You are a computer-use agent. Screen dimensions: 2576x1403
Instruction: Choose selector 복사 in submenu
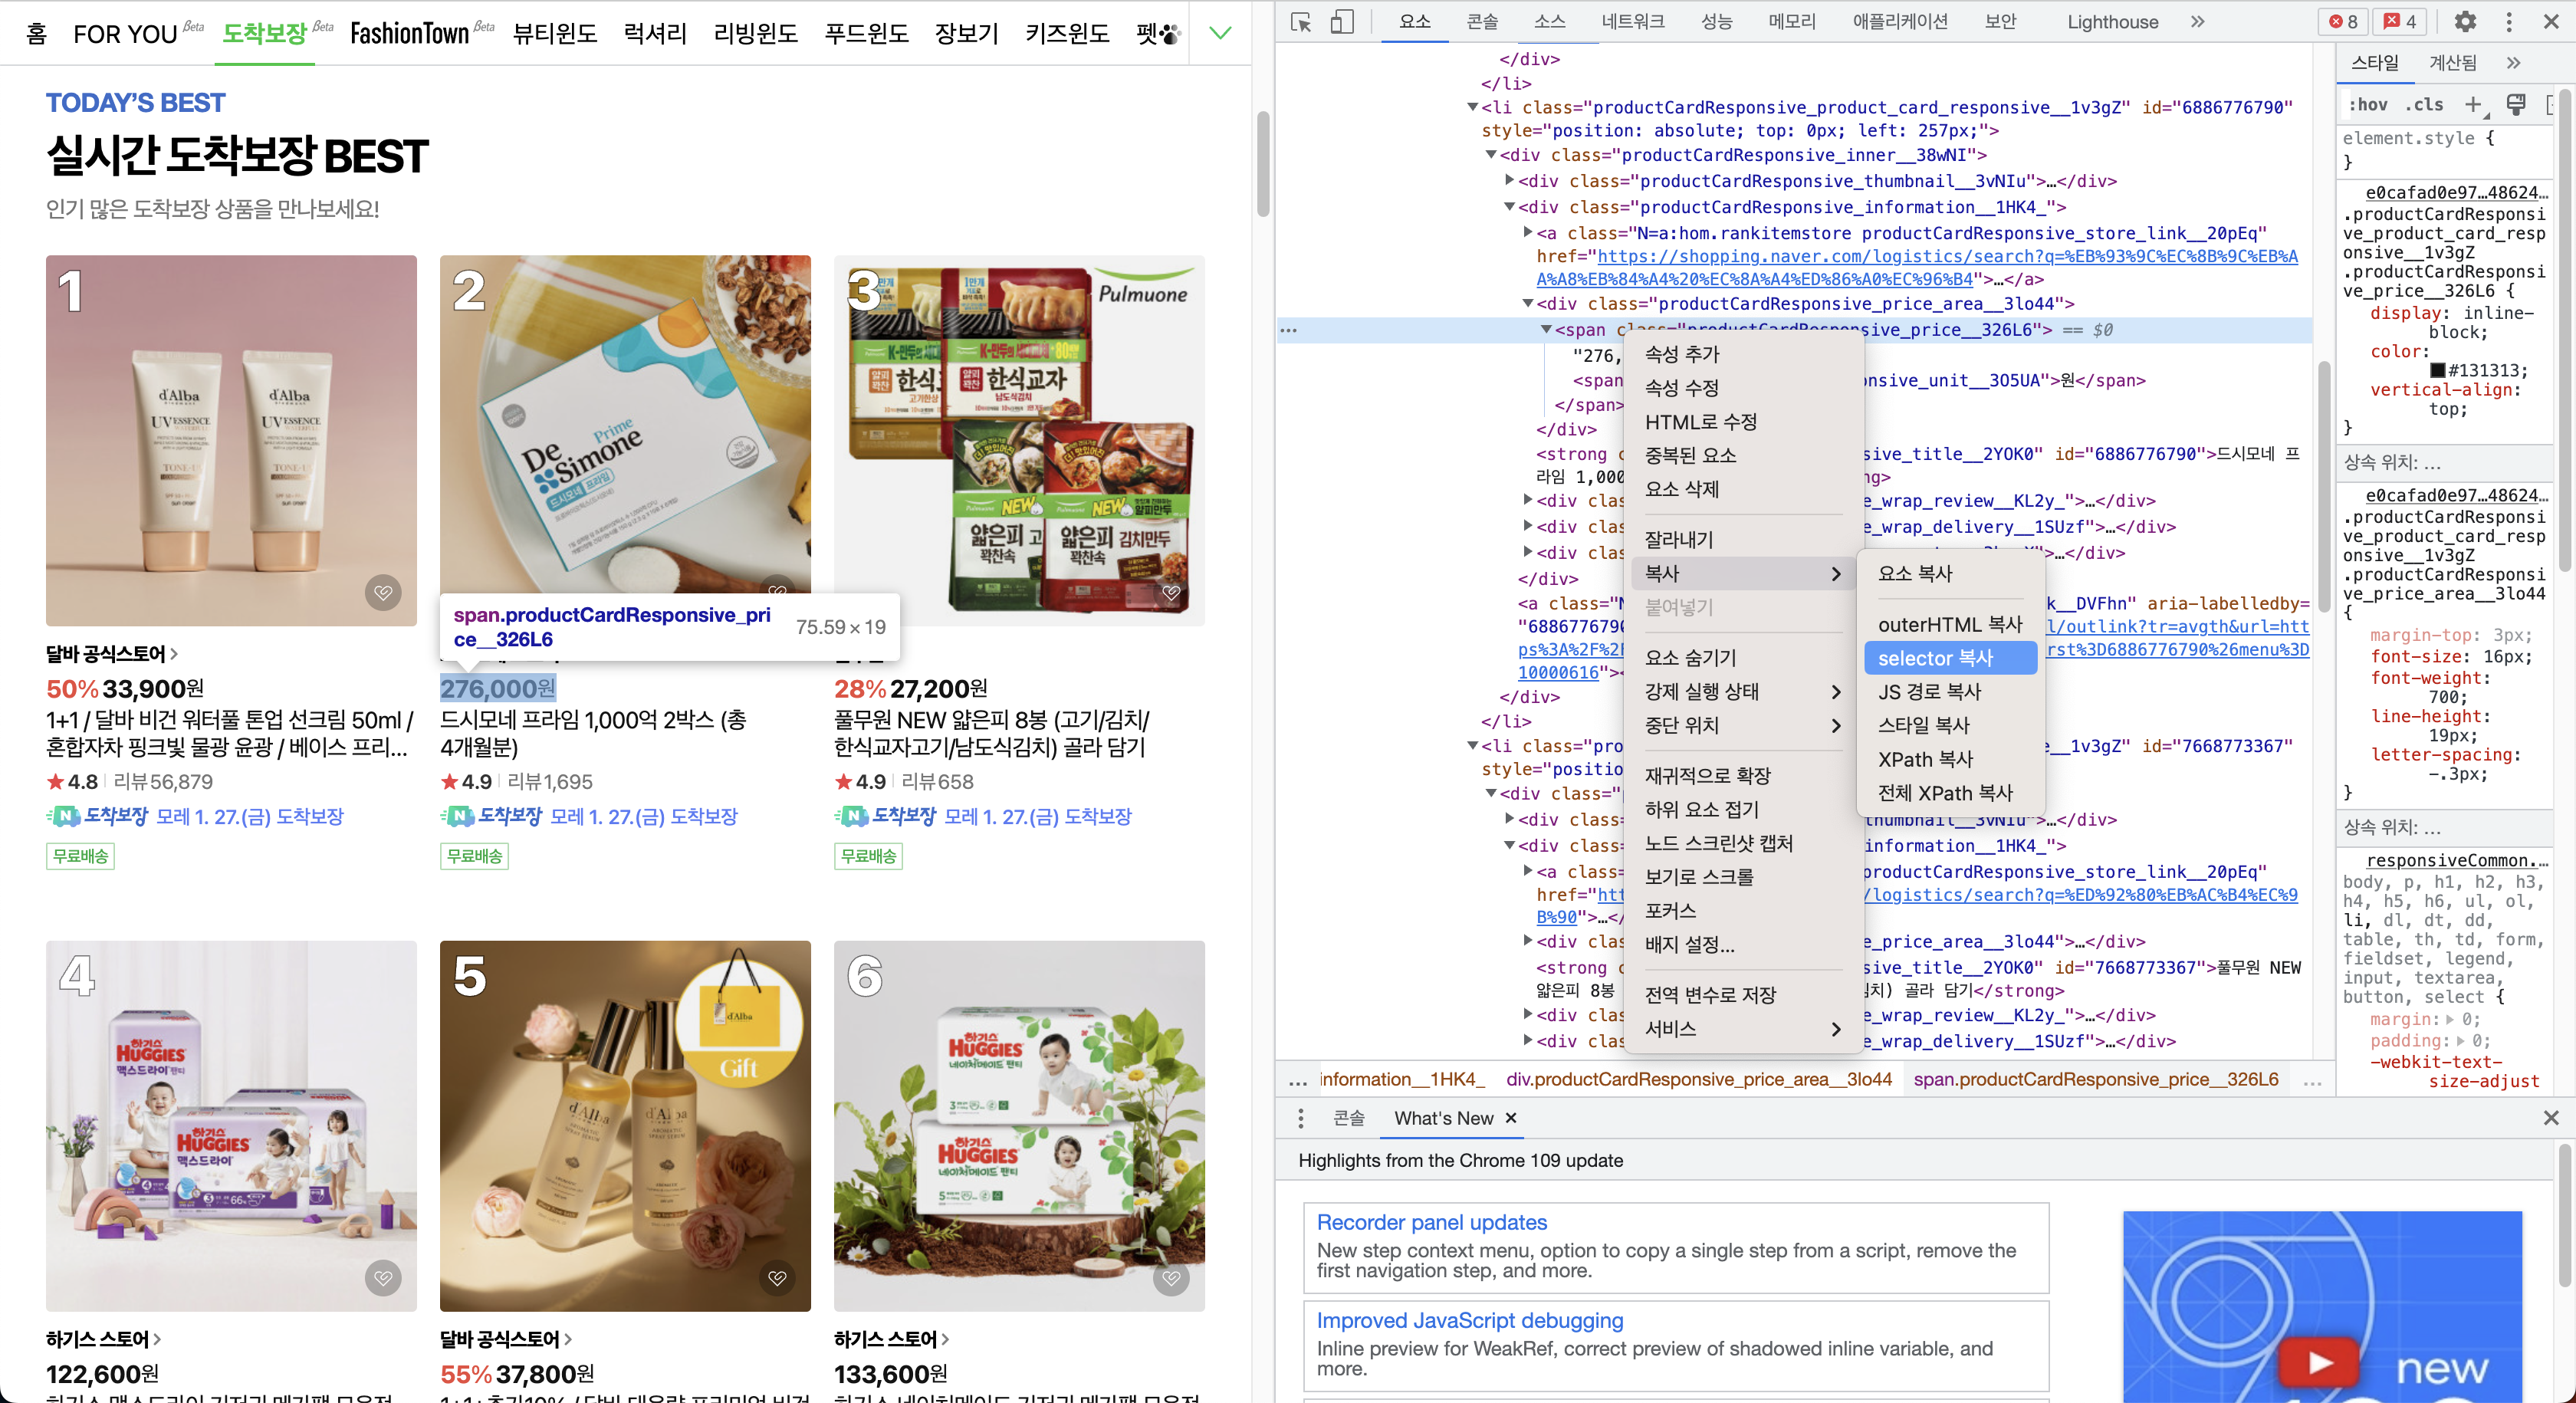1950,658
